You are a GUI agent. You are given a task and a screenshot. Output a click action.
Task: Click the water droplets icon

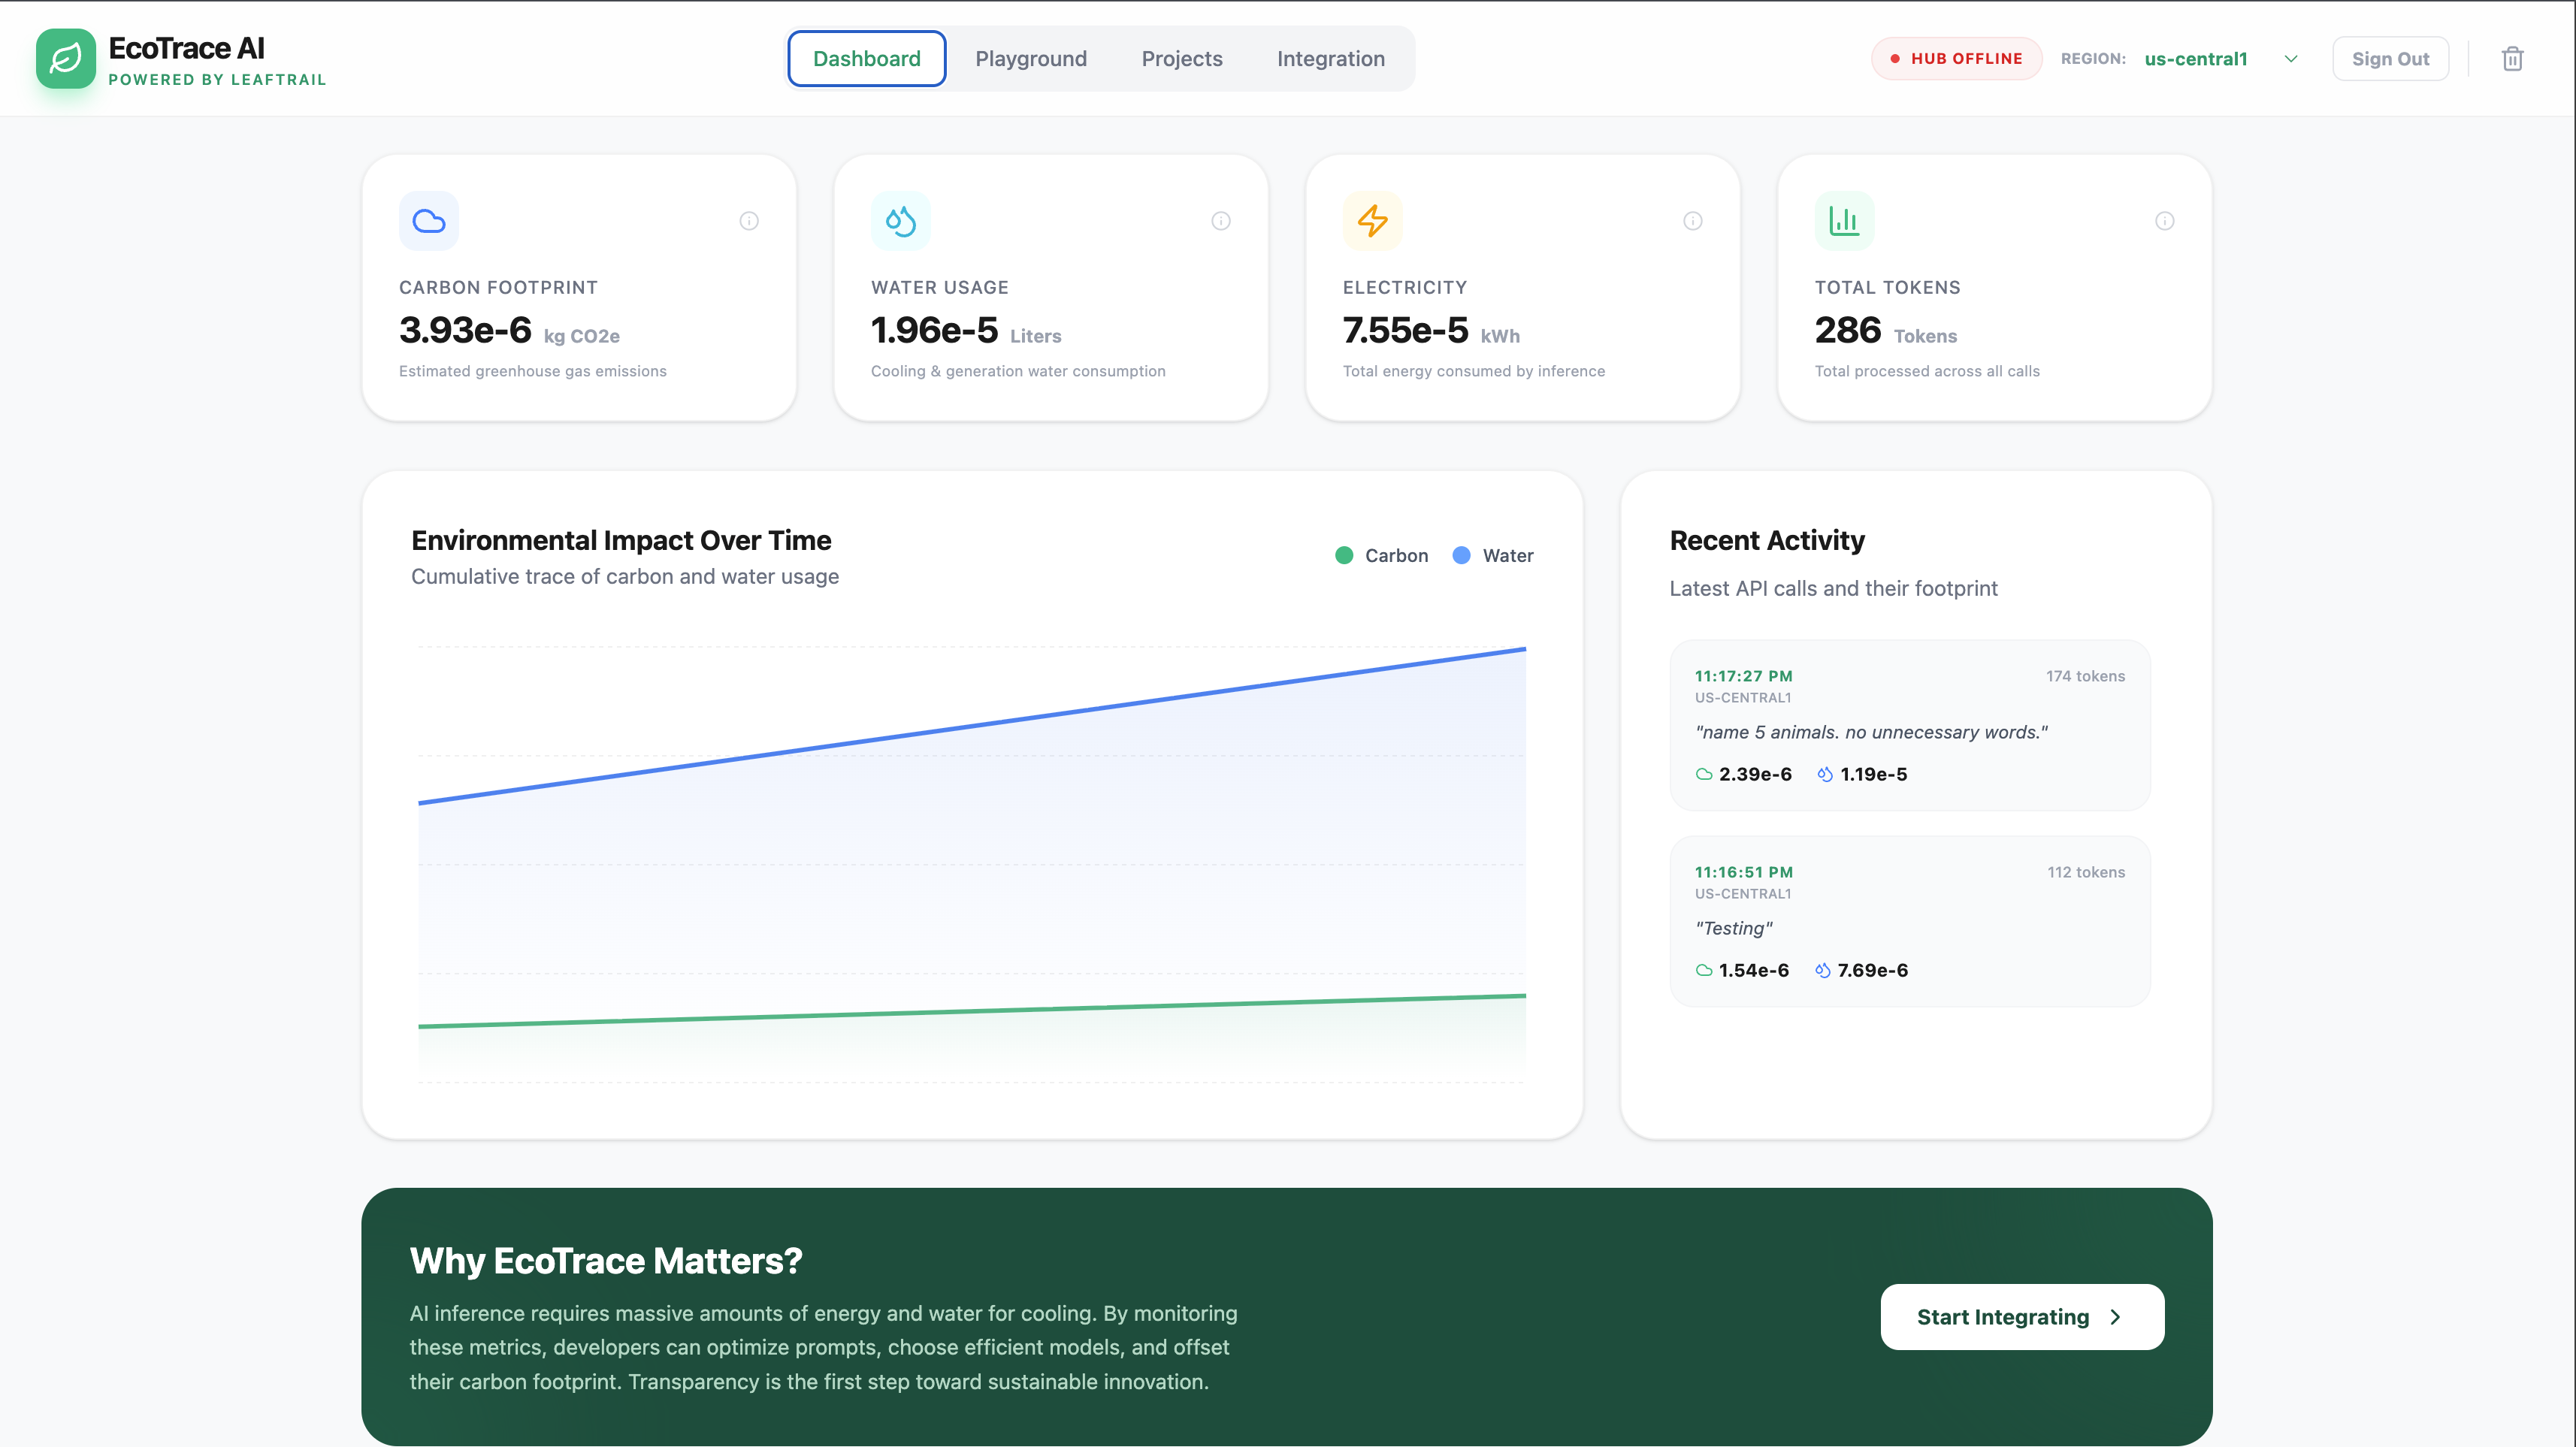point(901,221)
